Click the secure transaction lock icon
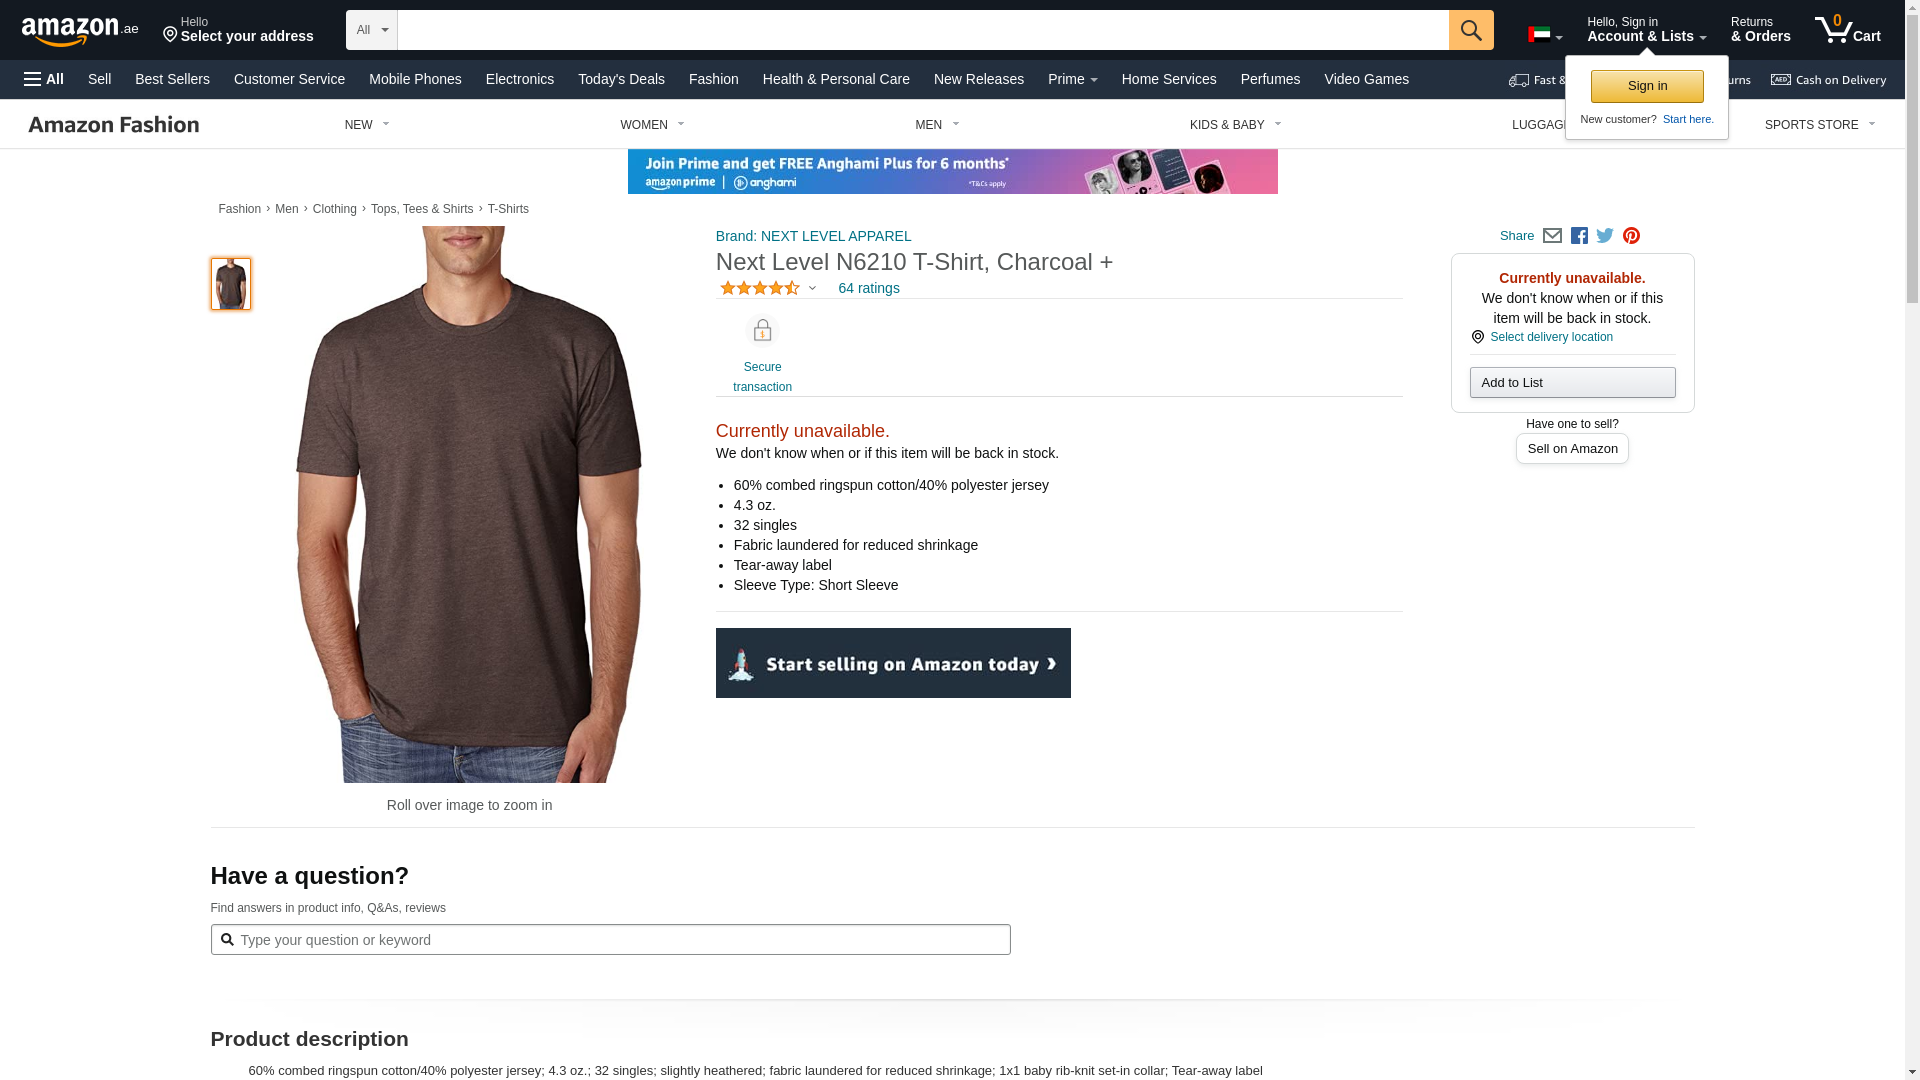1920x1080 pixels. point(762,331)
